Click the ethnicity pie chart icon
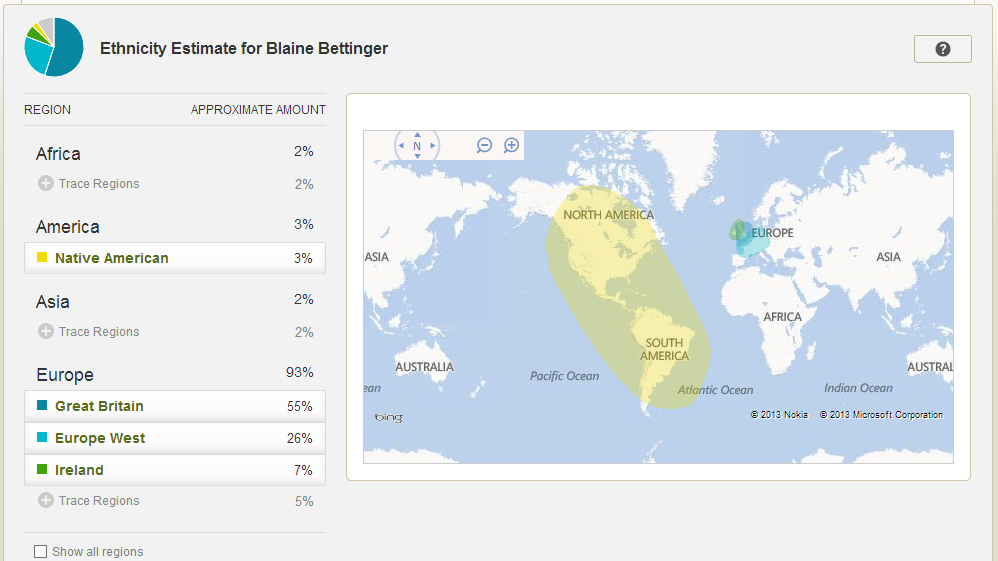 54,47
